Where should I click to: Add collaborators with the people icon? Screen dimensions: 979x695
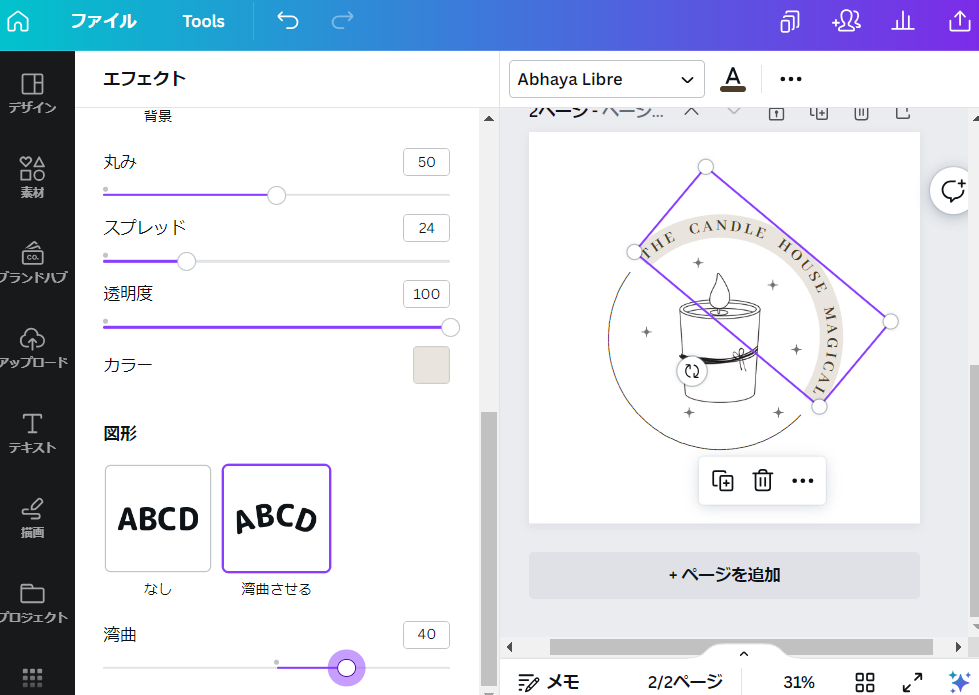[847, 22]
